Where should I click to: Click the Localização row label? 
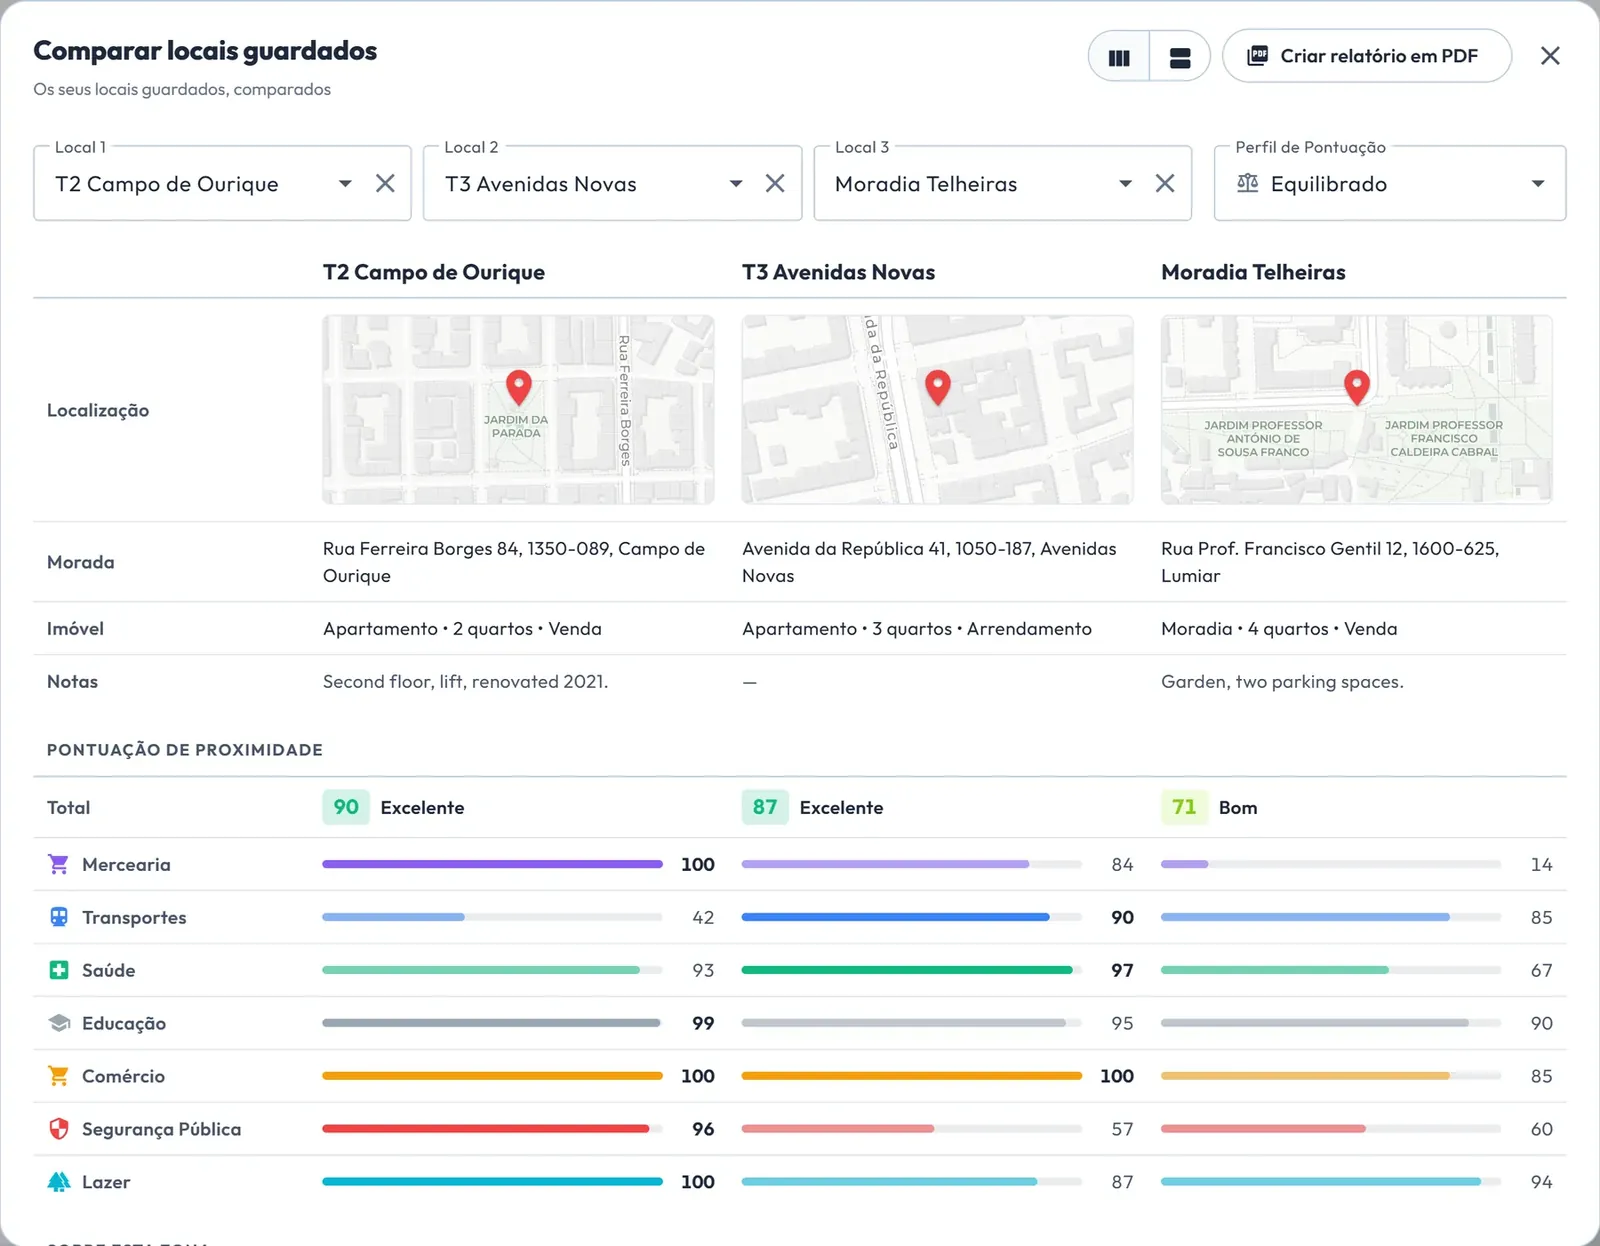[98, 410]
